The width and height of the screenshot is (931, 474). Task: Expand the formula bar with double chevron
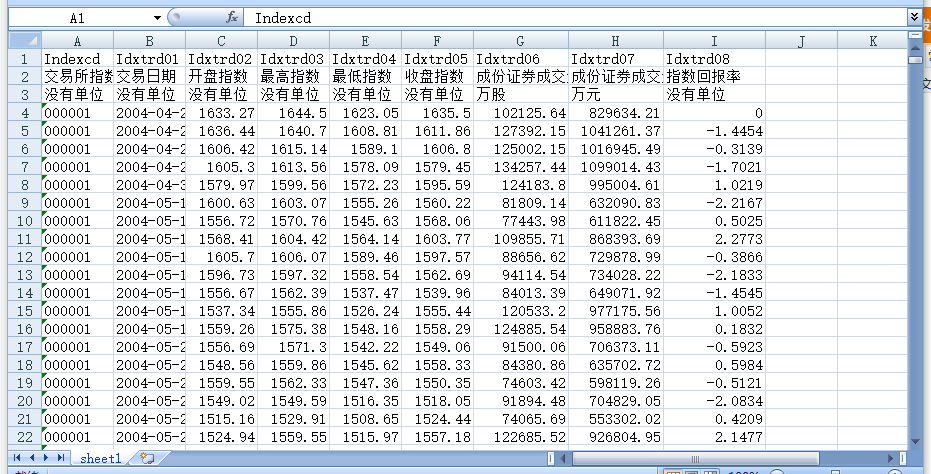915,17
